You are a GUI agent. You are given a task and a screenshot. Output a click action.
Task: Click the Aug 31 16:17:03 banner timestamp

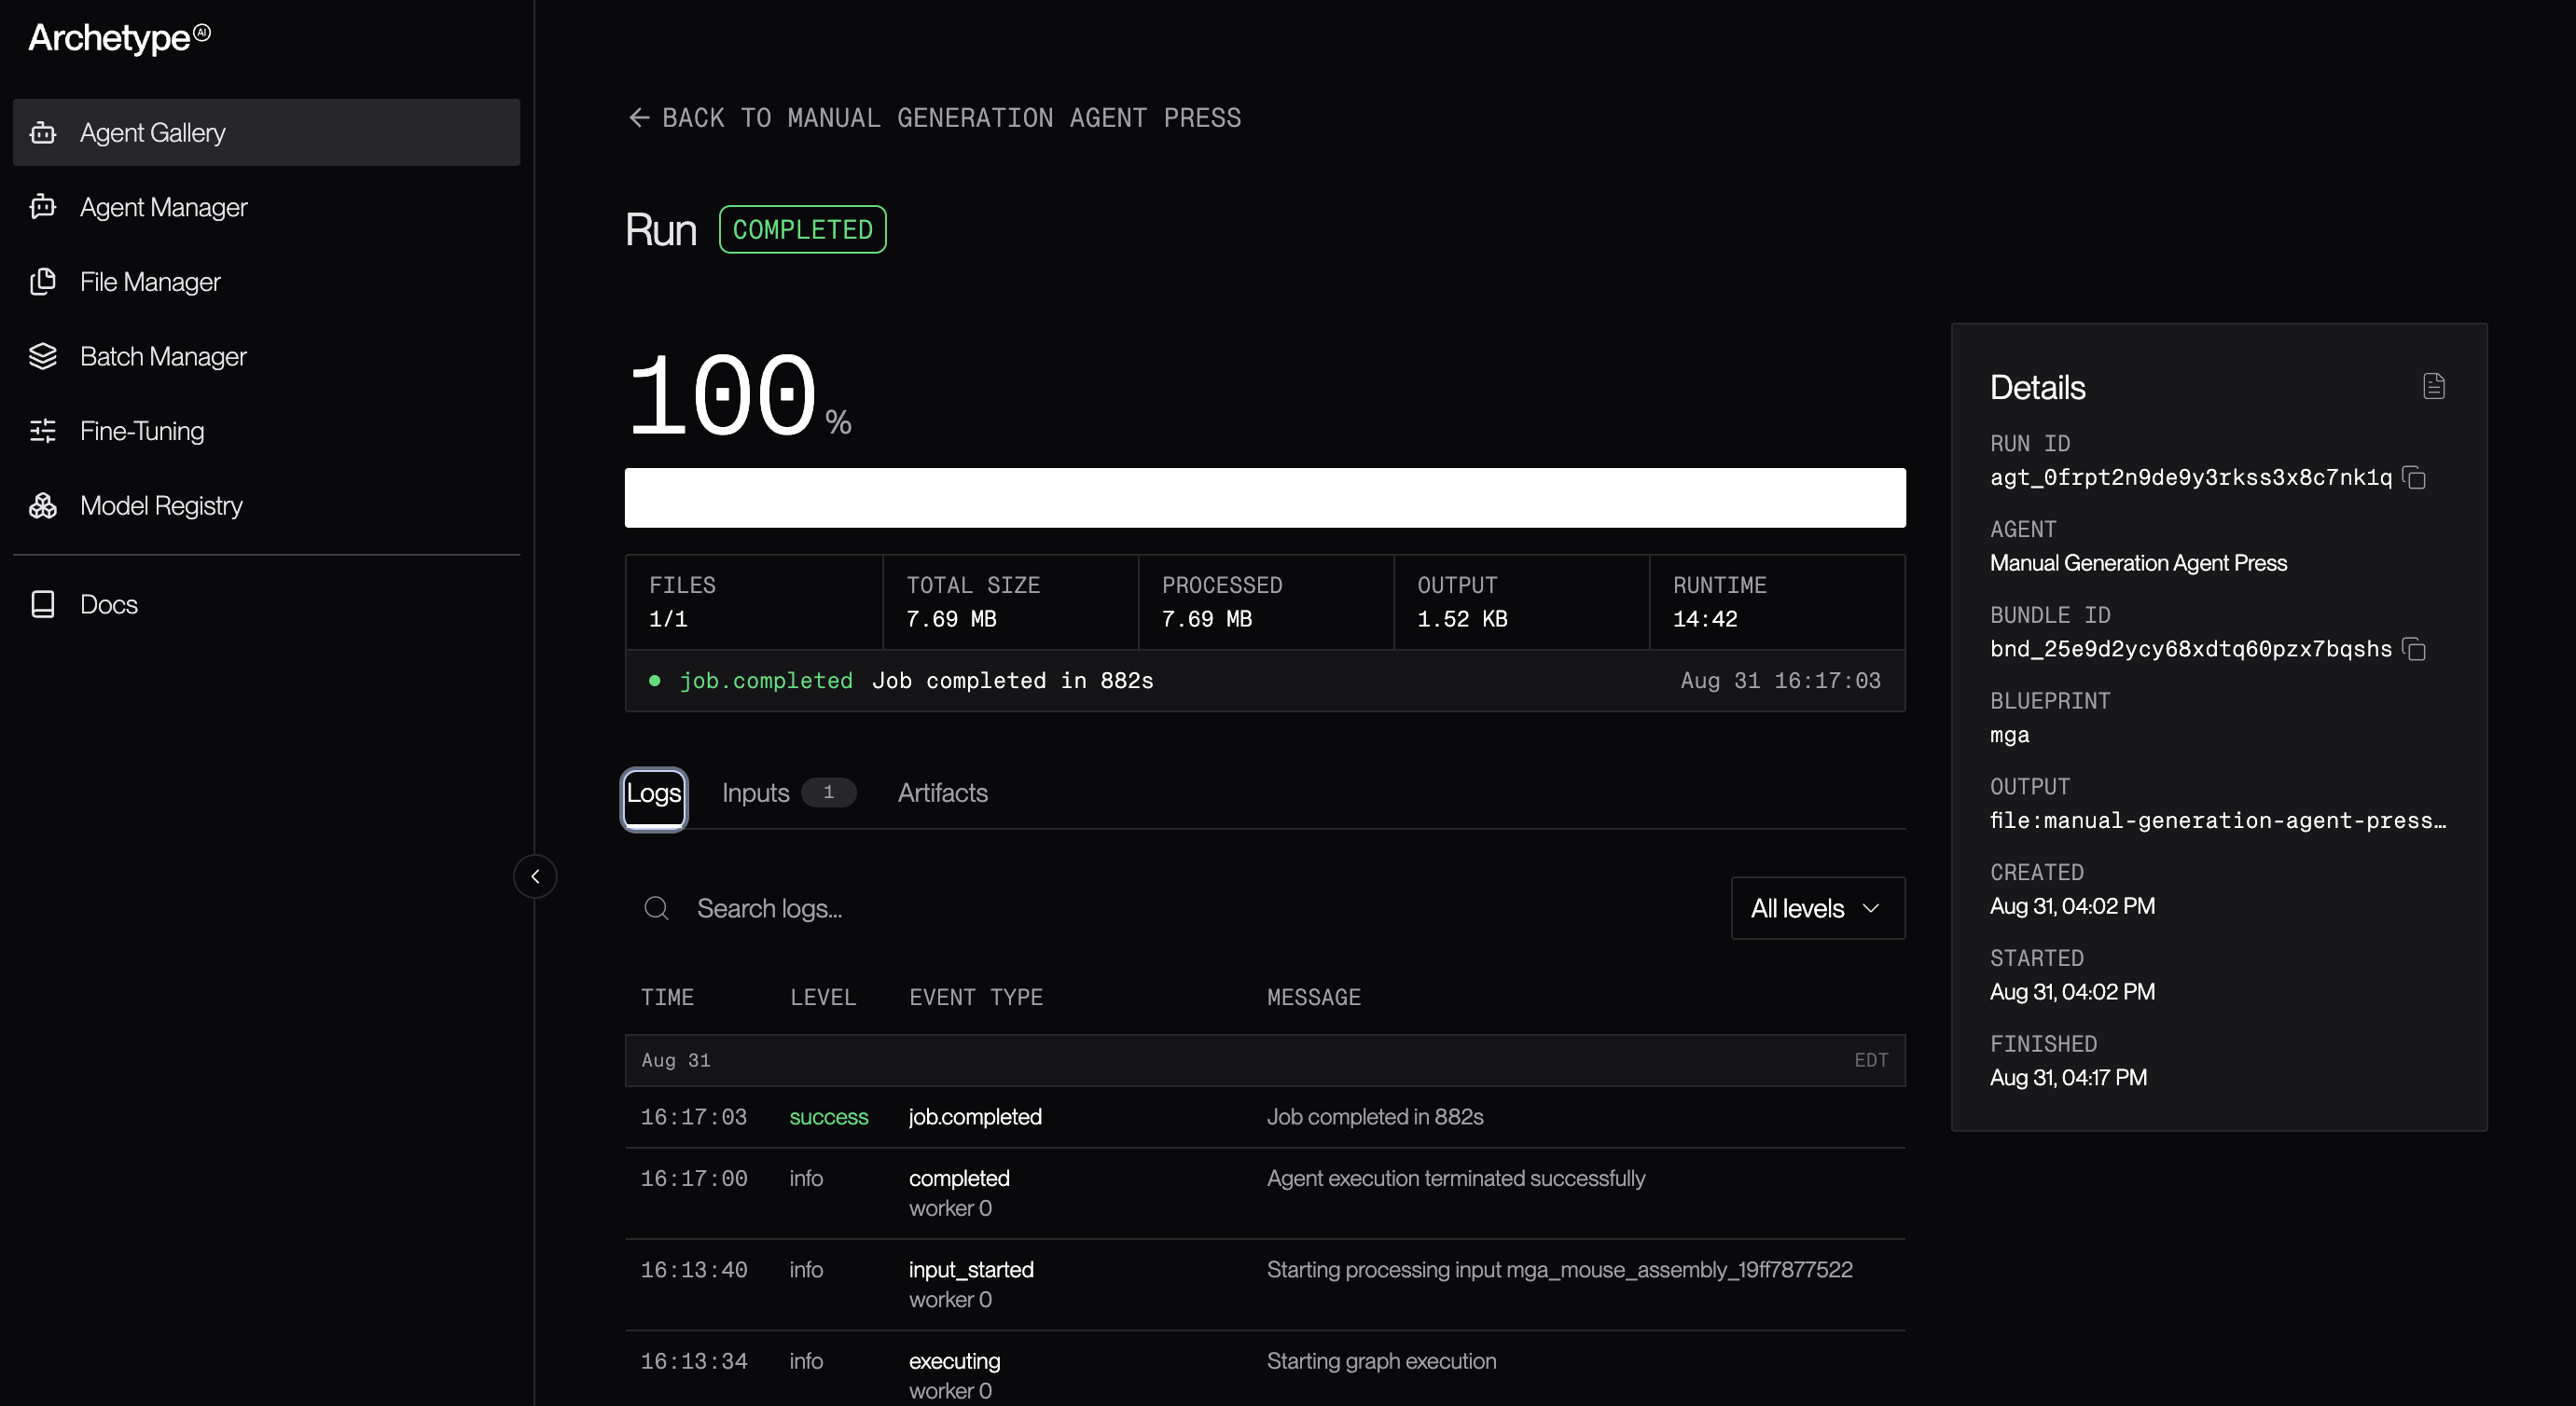1780,681
